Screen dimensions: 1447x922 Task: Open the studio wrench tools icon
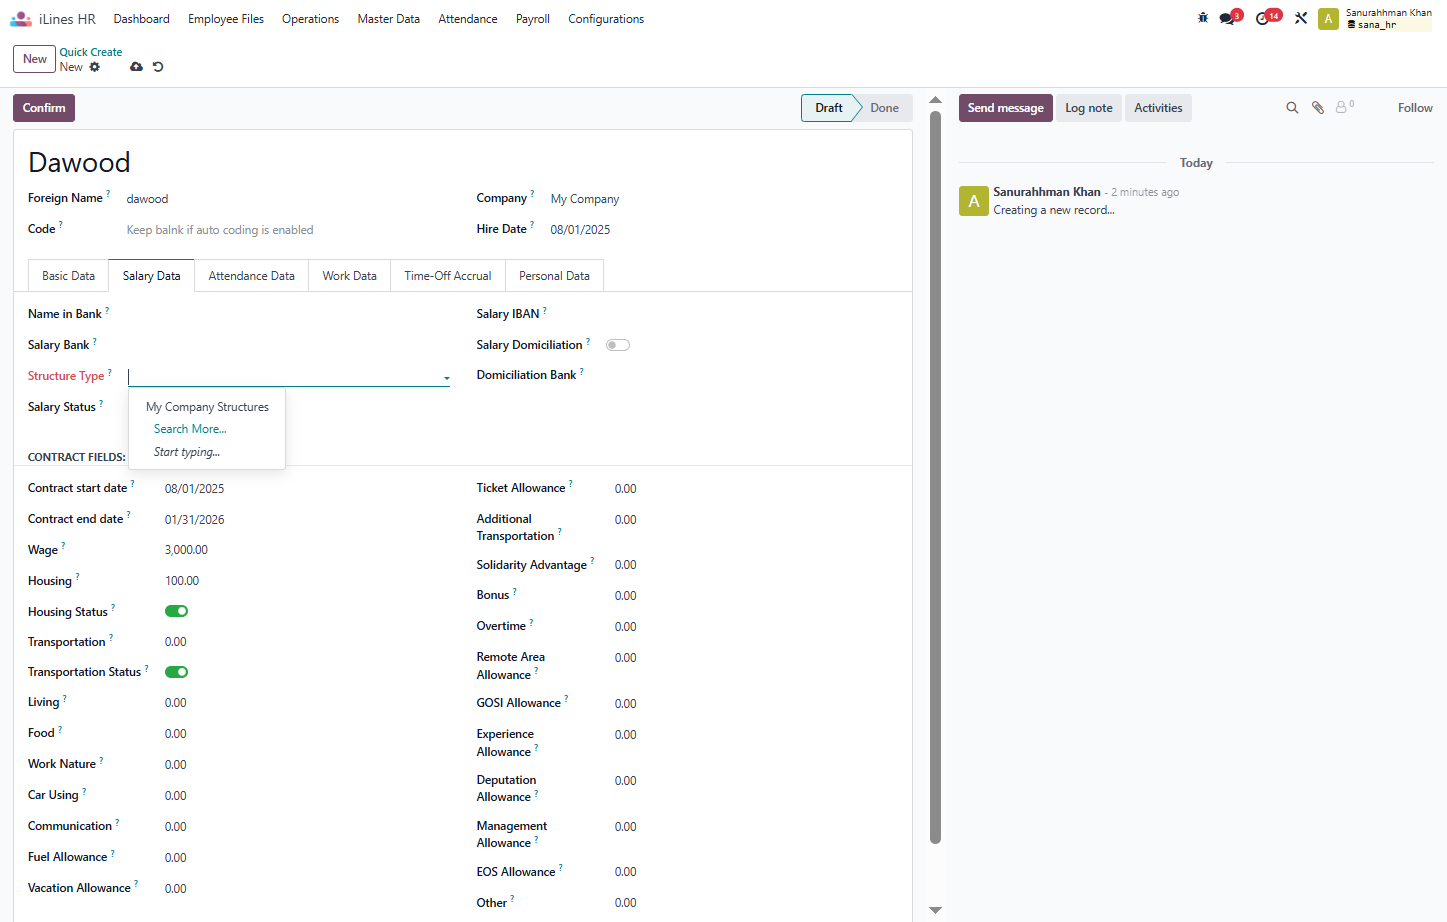coord(1301,18)
